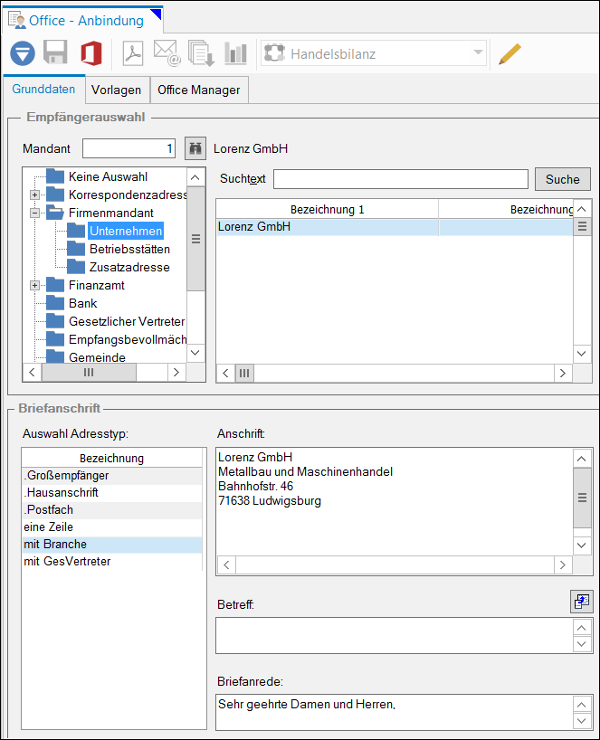Click the Mandant number input field
This screenshot has height=740, width=600.
tap(129, 149)
